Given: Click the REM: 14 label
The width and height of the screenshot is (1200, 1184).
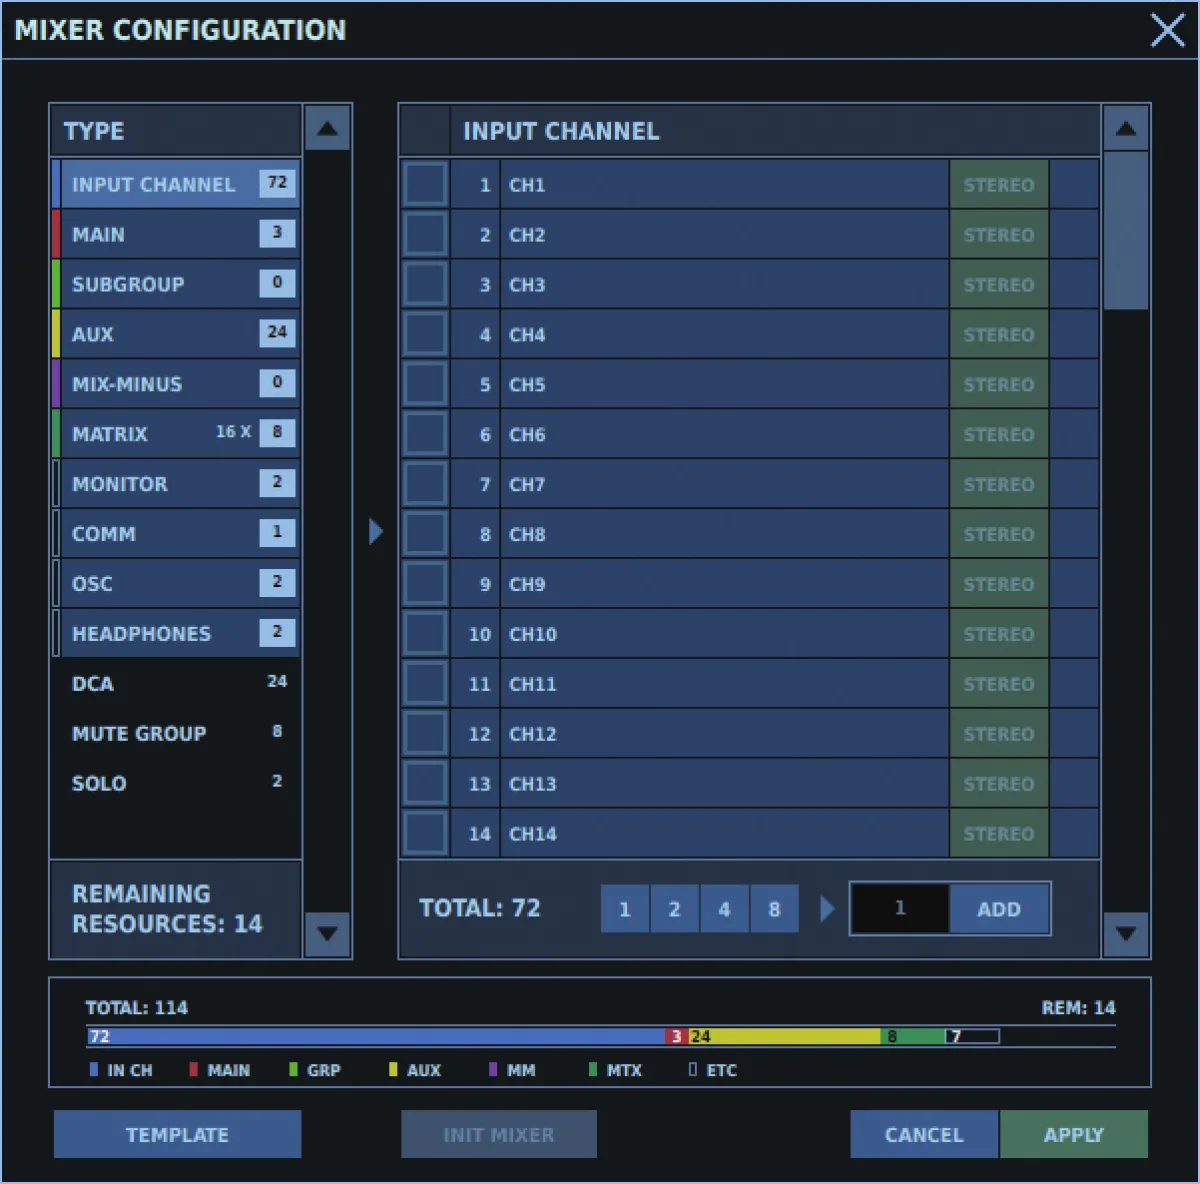Looking at the screenshot, I should (1078, 1008).
